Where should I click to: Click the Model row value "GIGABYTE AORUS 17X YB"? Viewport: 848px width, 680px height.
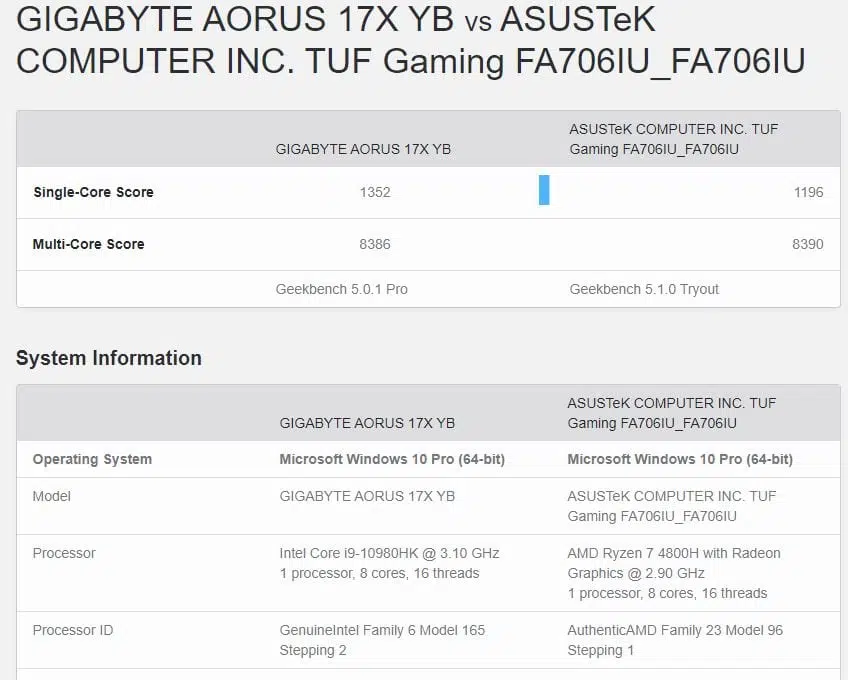click(x=367, y=496)
